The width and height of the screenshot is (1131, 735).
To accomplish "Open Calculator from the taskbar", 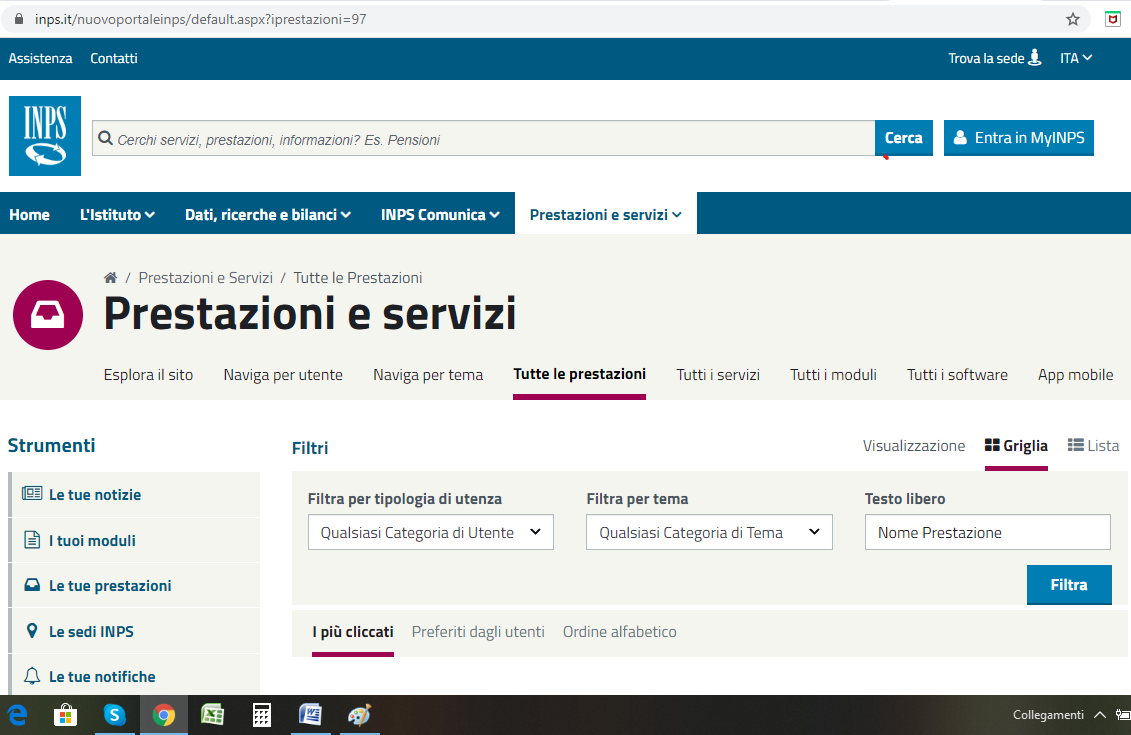I will pos(262,715).
